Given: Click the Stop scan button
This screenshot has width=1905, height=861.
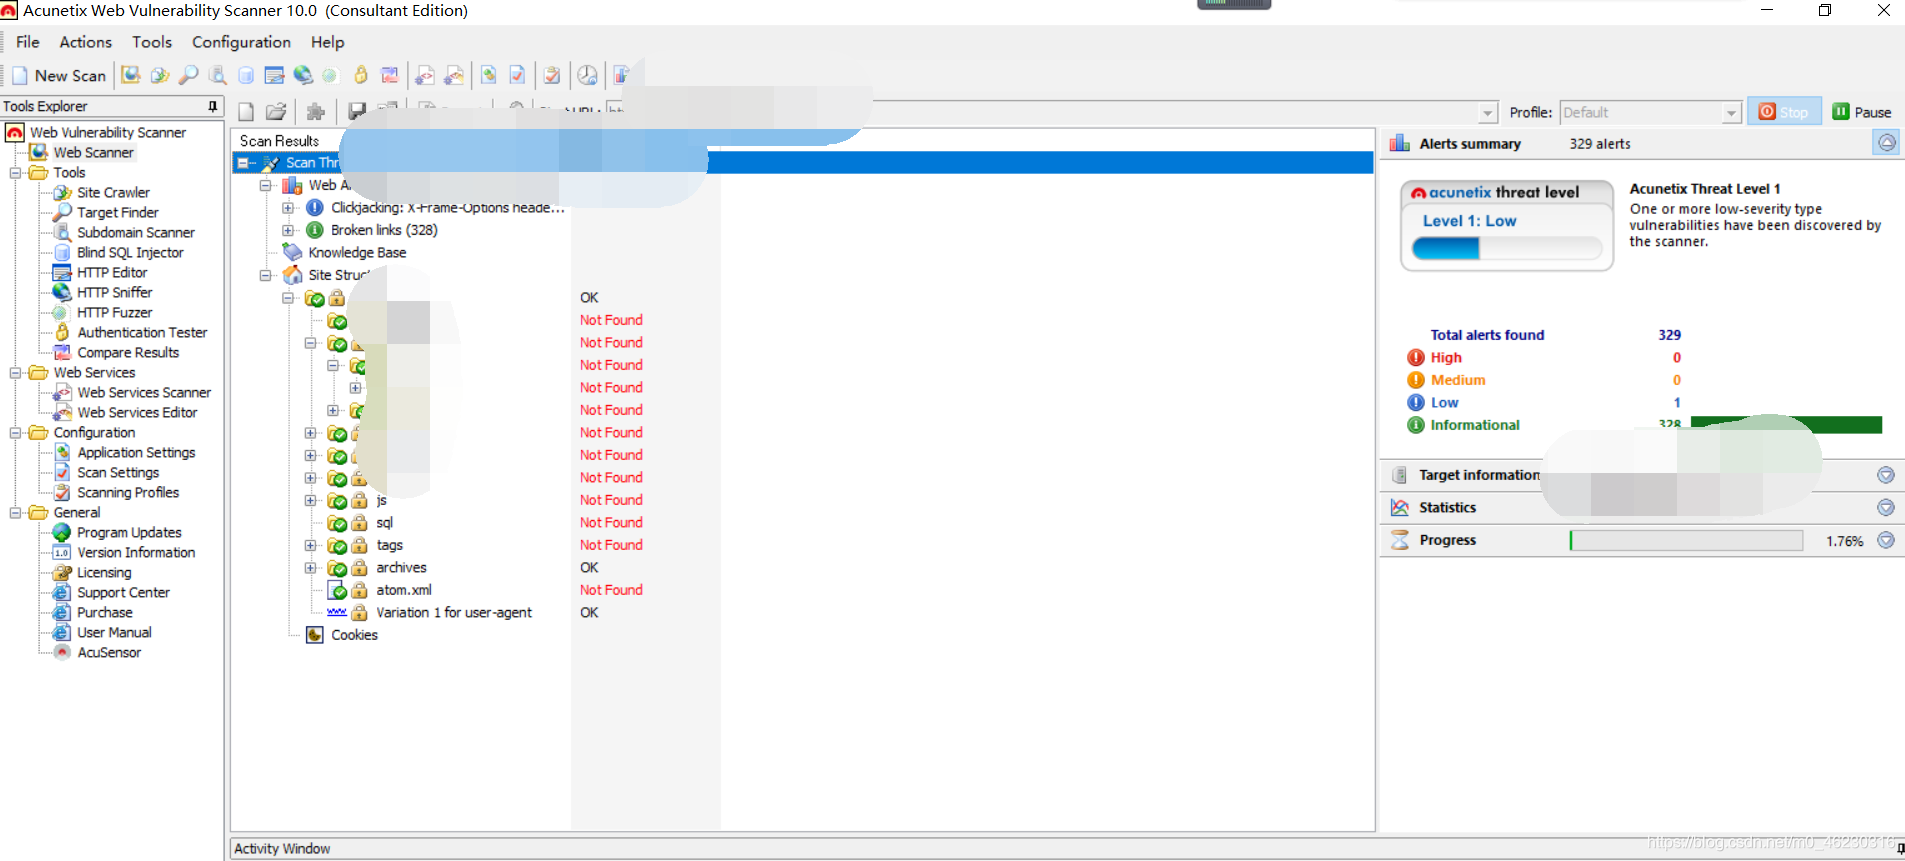Looking at the screenshot, I should pyautogui.click(x=1784, y=112).
